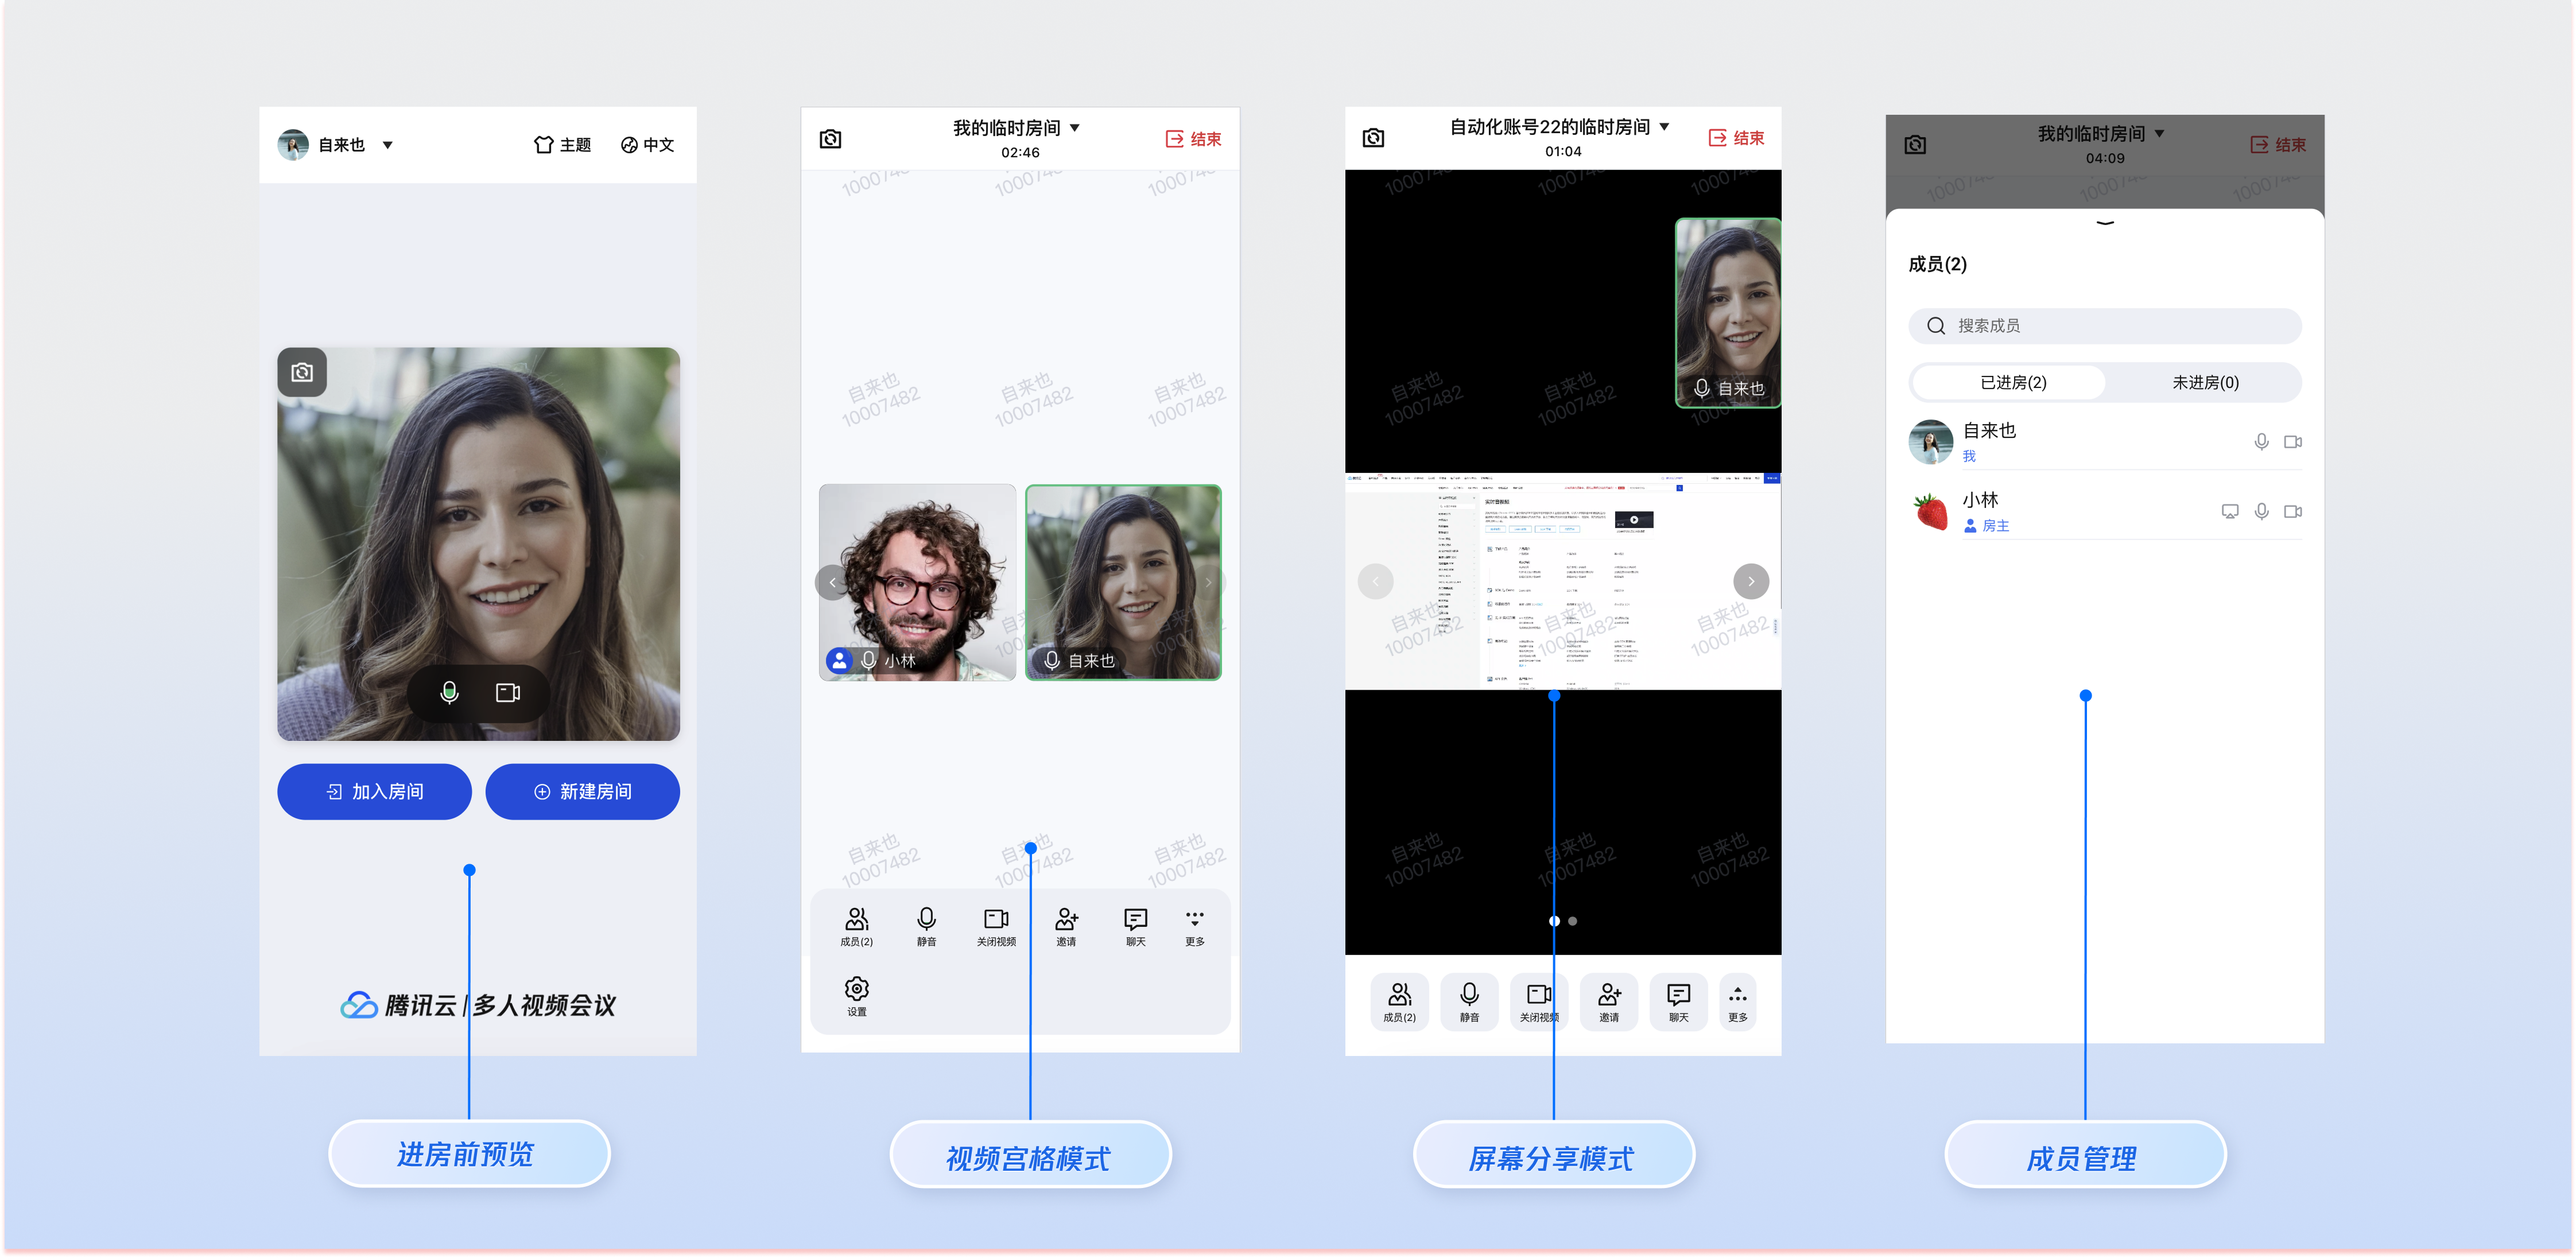Open the 主题 theme selector
Viewport: 2576px width, 1258px height.
[x=562, y=145]
